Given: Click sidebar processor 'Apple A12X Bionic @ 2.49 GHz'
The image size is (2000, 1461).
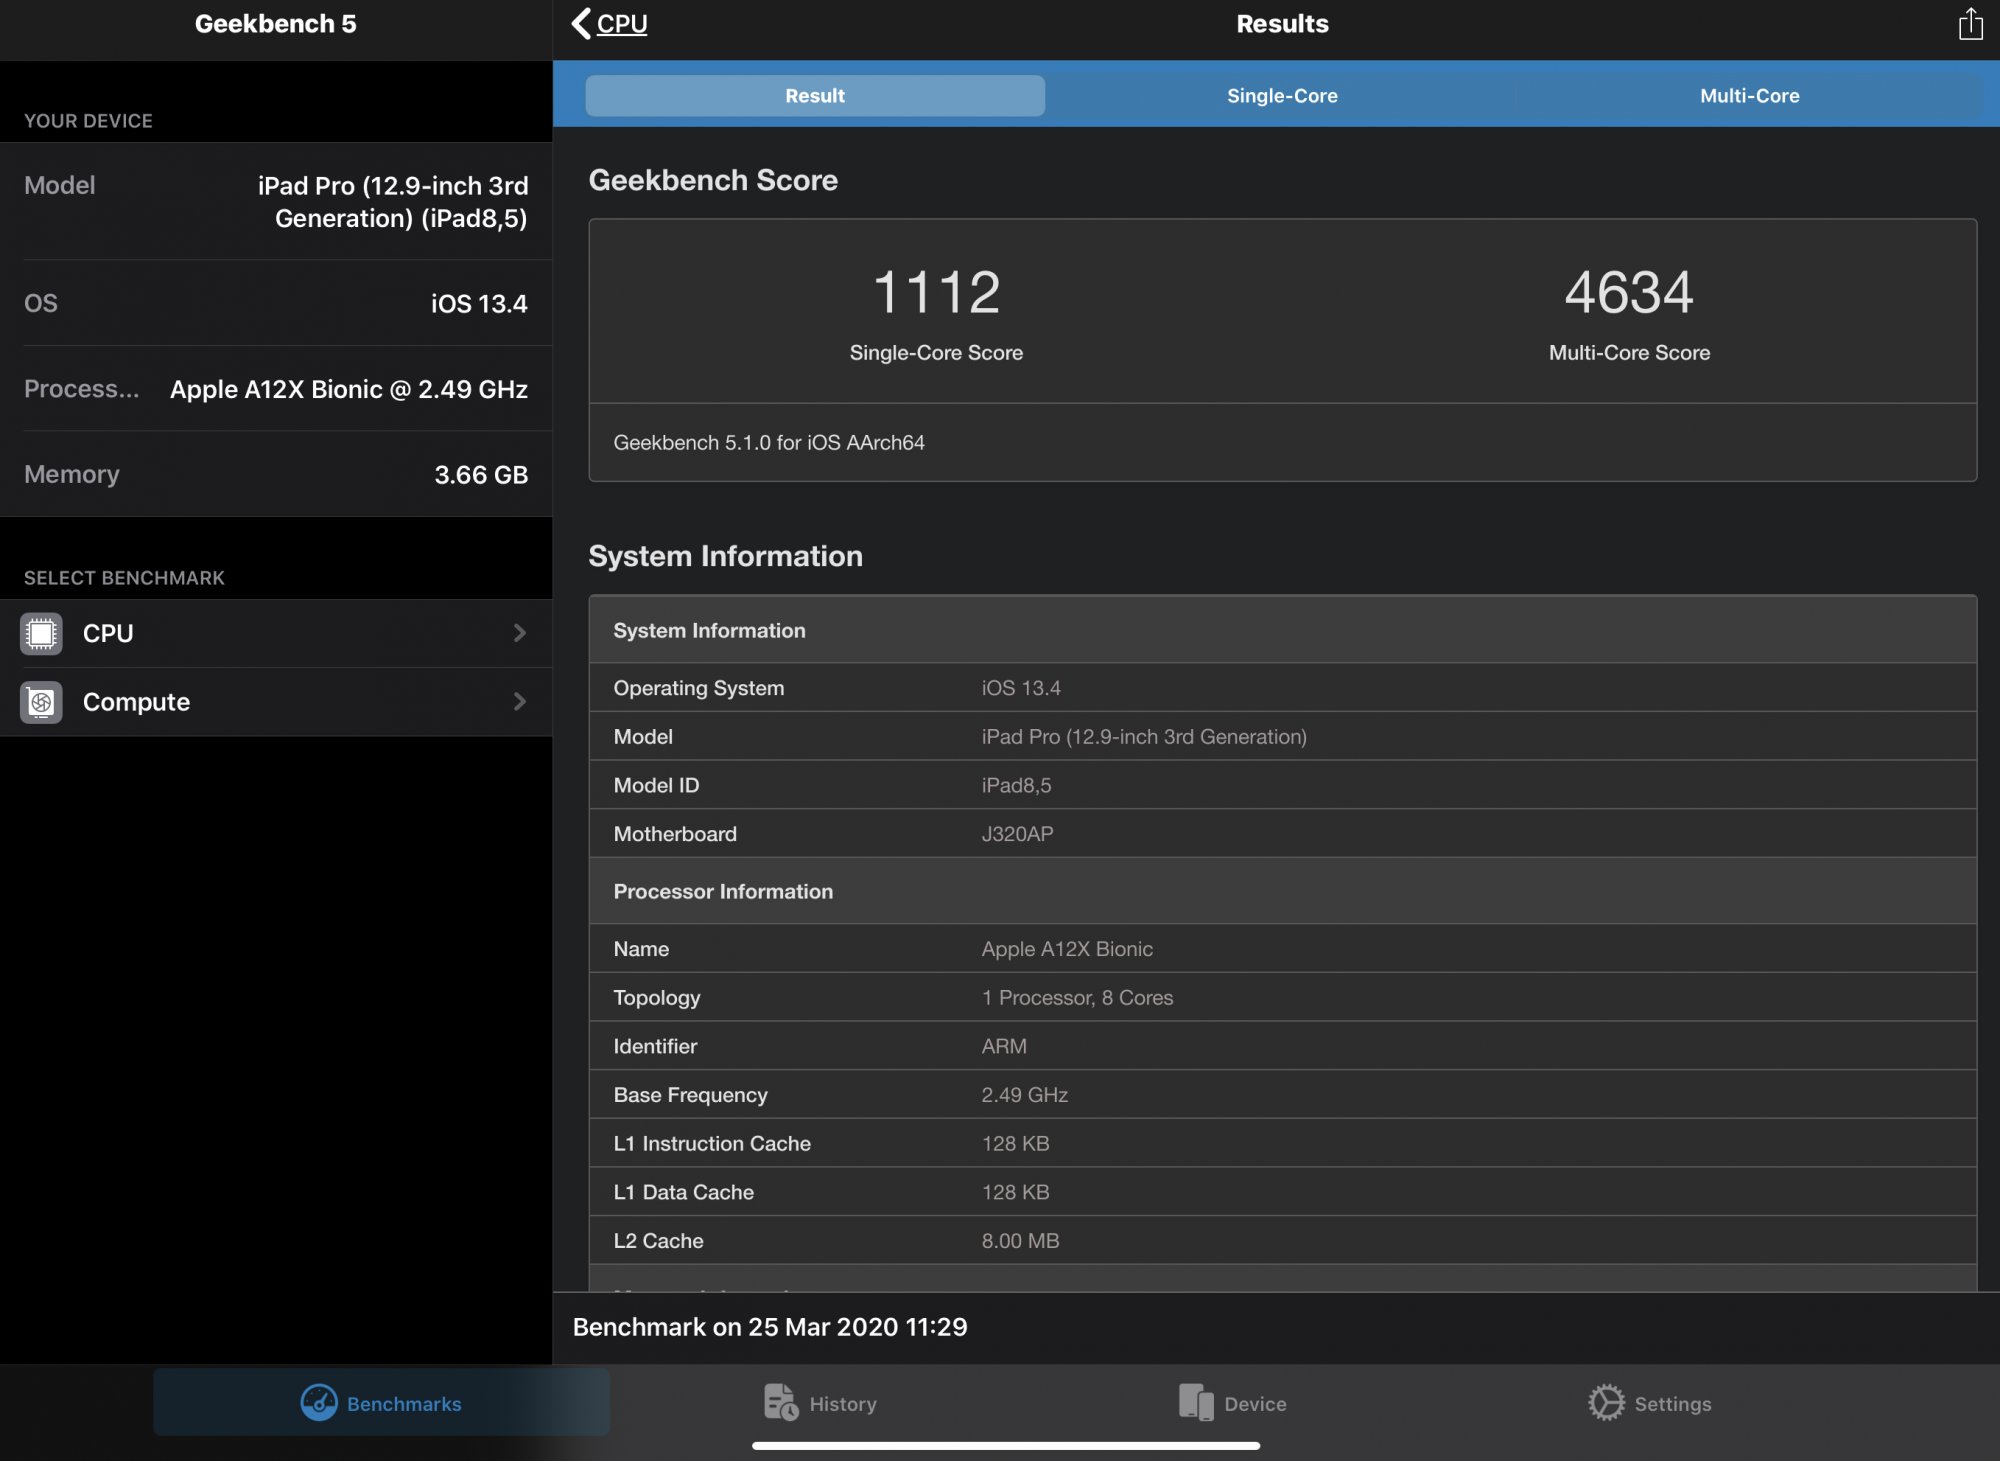Looking at the screenshot, I should click(349, 389).
